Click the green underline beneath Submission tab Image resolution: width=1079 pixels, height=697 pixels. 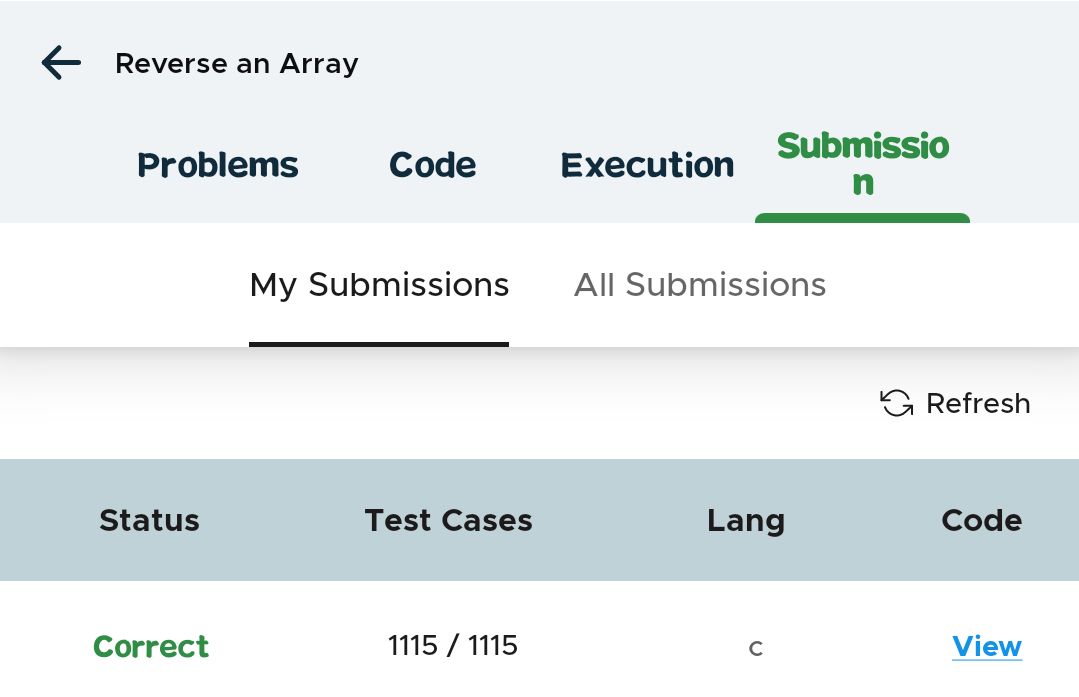(x=862, y=218)
